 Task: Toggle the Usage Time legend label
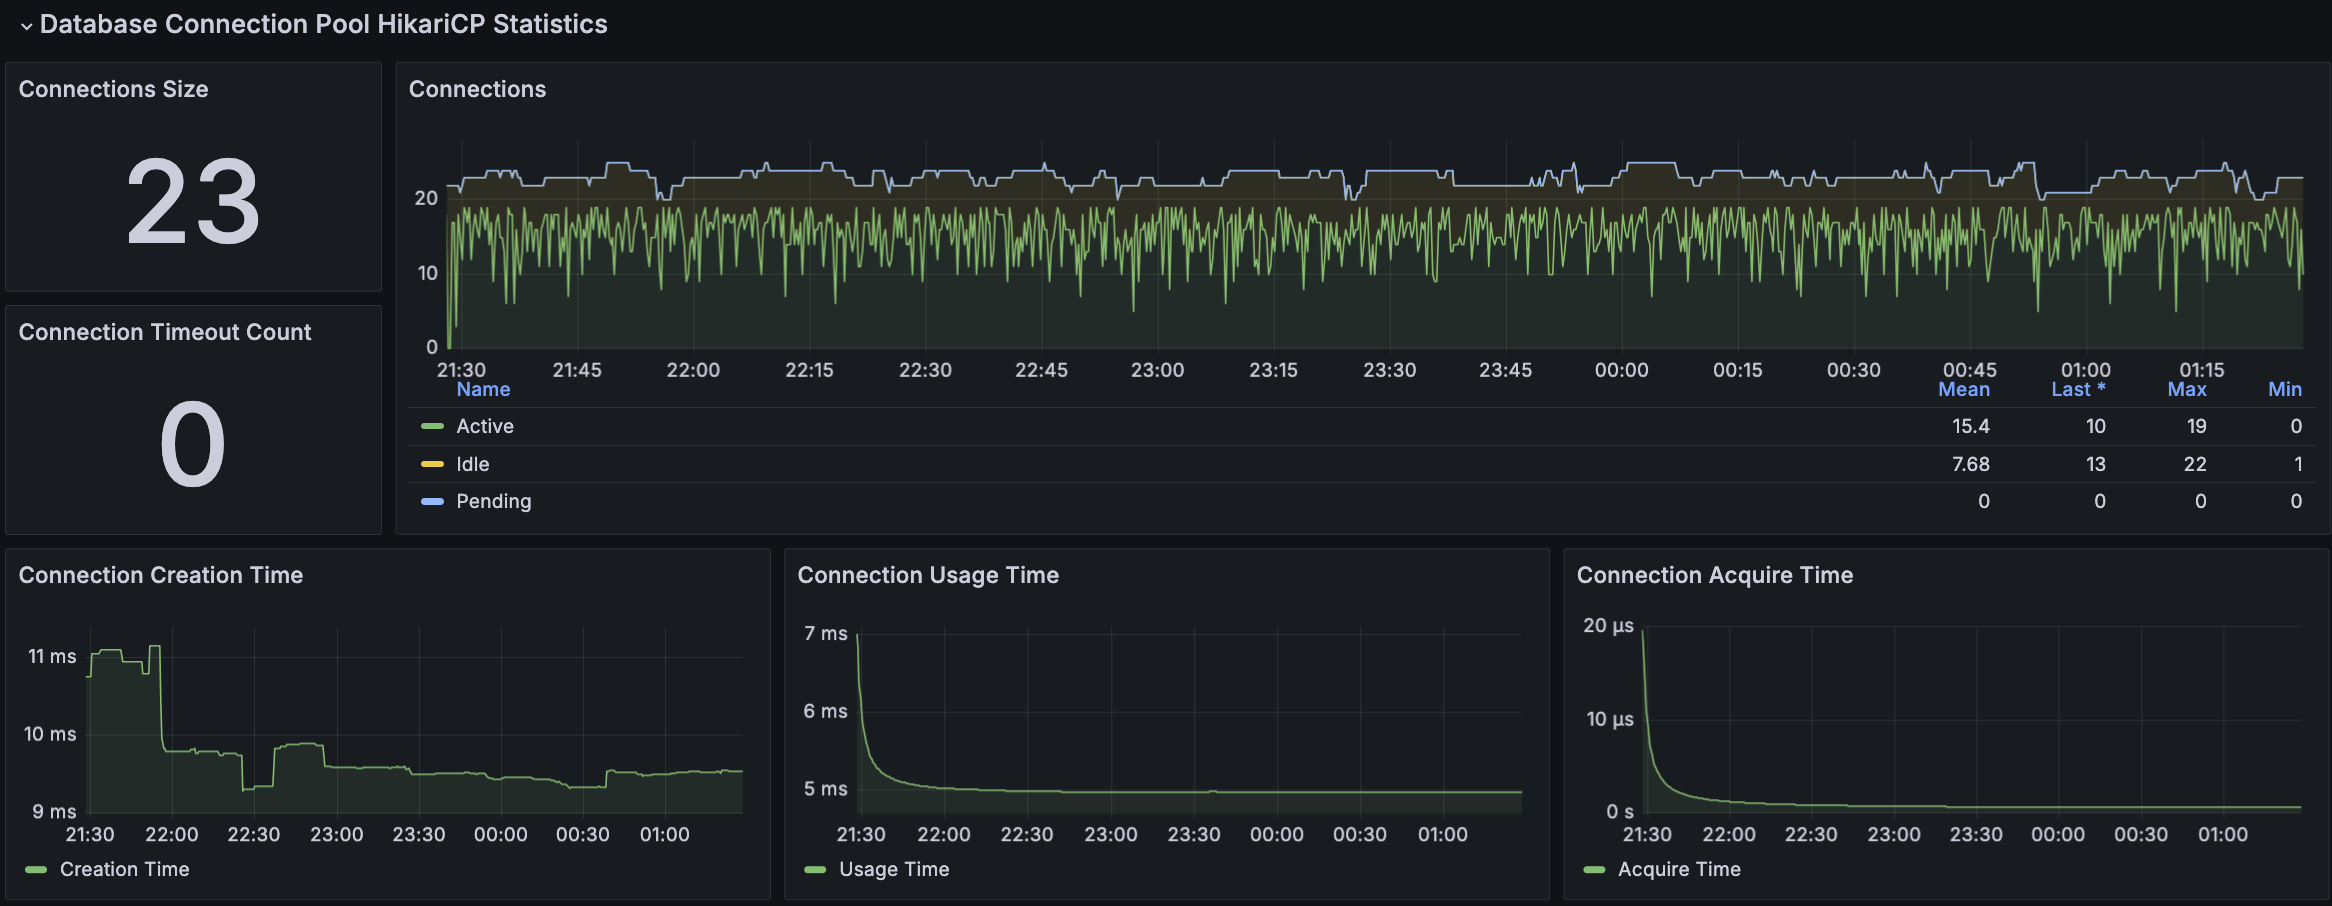(x=894, y=869)
